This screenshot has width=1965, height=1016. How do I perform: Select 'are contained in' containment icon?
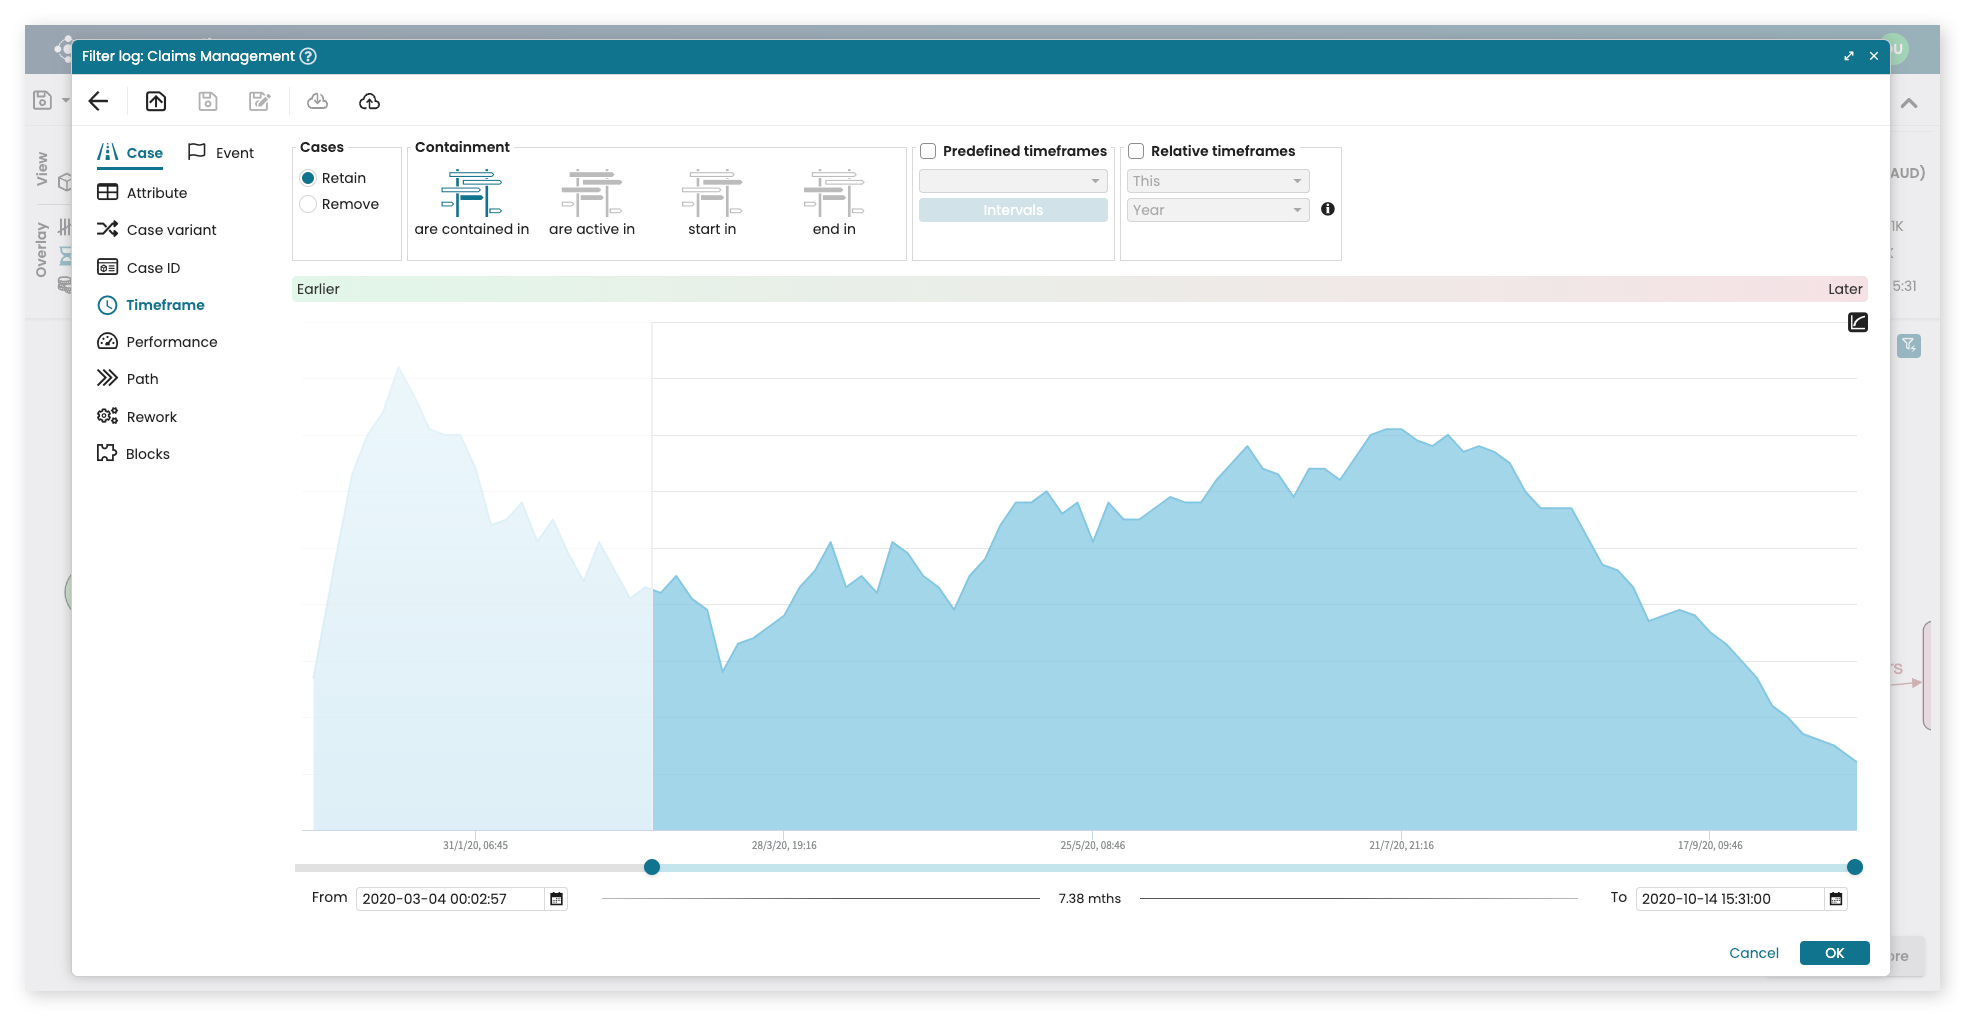pyautogui.click(x=472, y=193)
